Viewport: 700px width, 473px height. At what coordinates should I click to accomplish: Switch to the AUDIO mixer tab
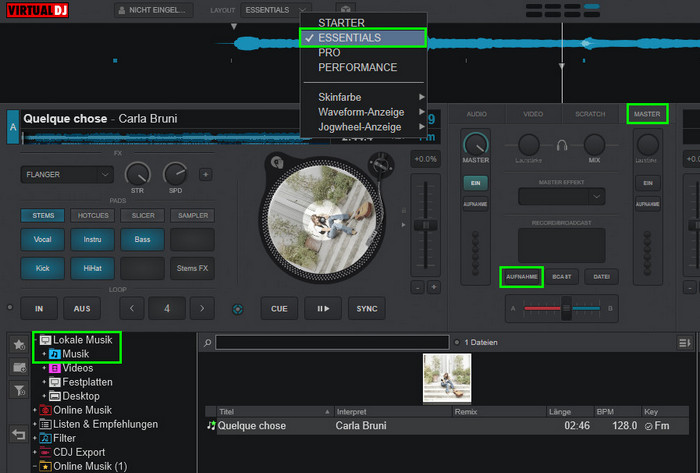476,114
